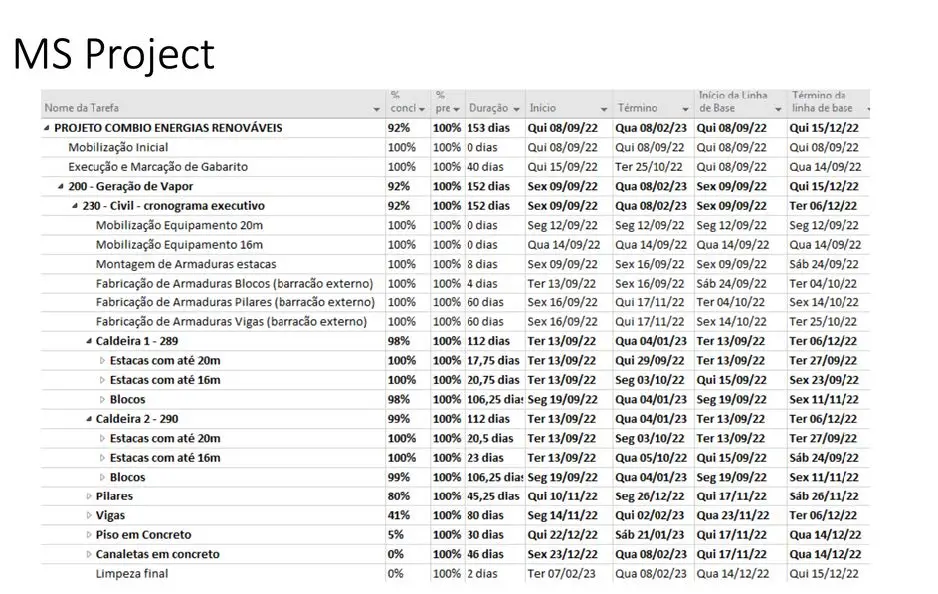Select the Montagem de Armaduras estacas duration cell

494,264
